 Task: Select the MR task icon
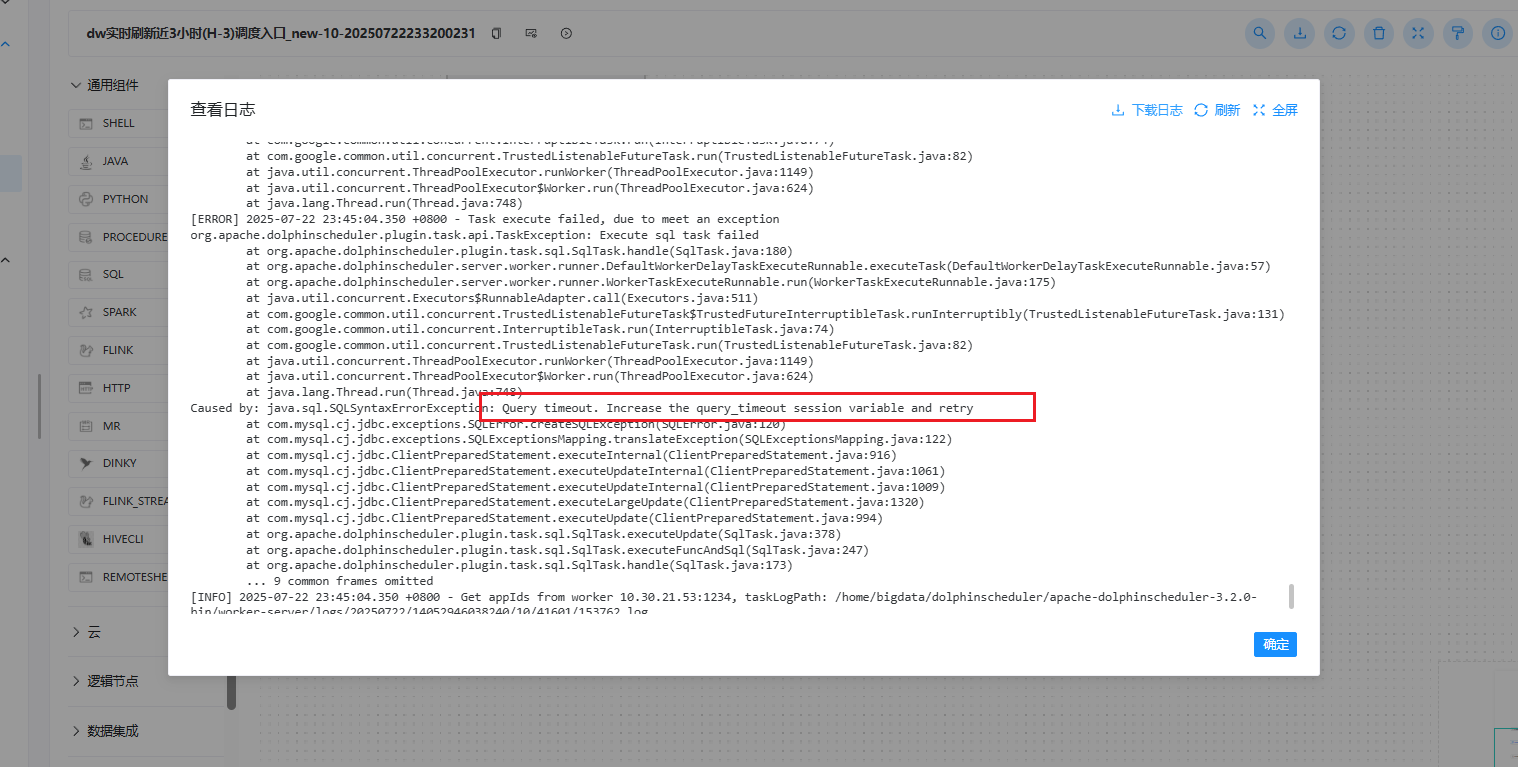[x=86, y=426]
